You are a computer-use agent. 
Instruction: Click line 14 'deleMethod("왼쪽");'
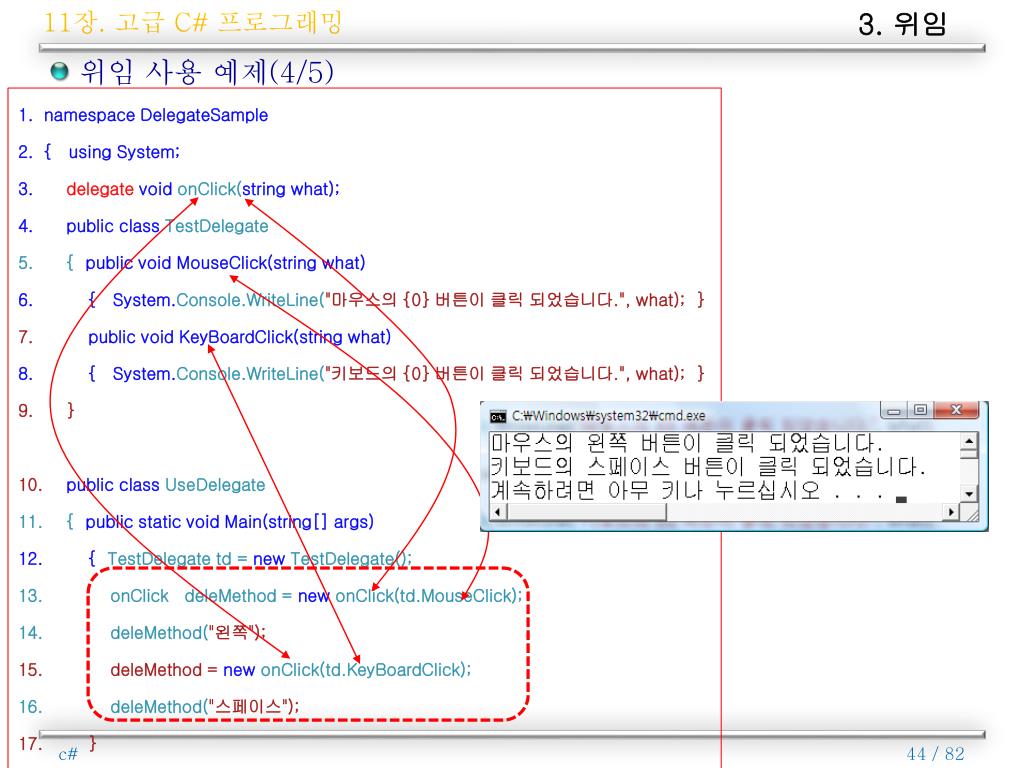coord(188,633)
